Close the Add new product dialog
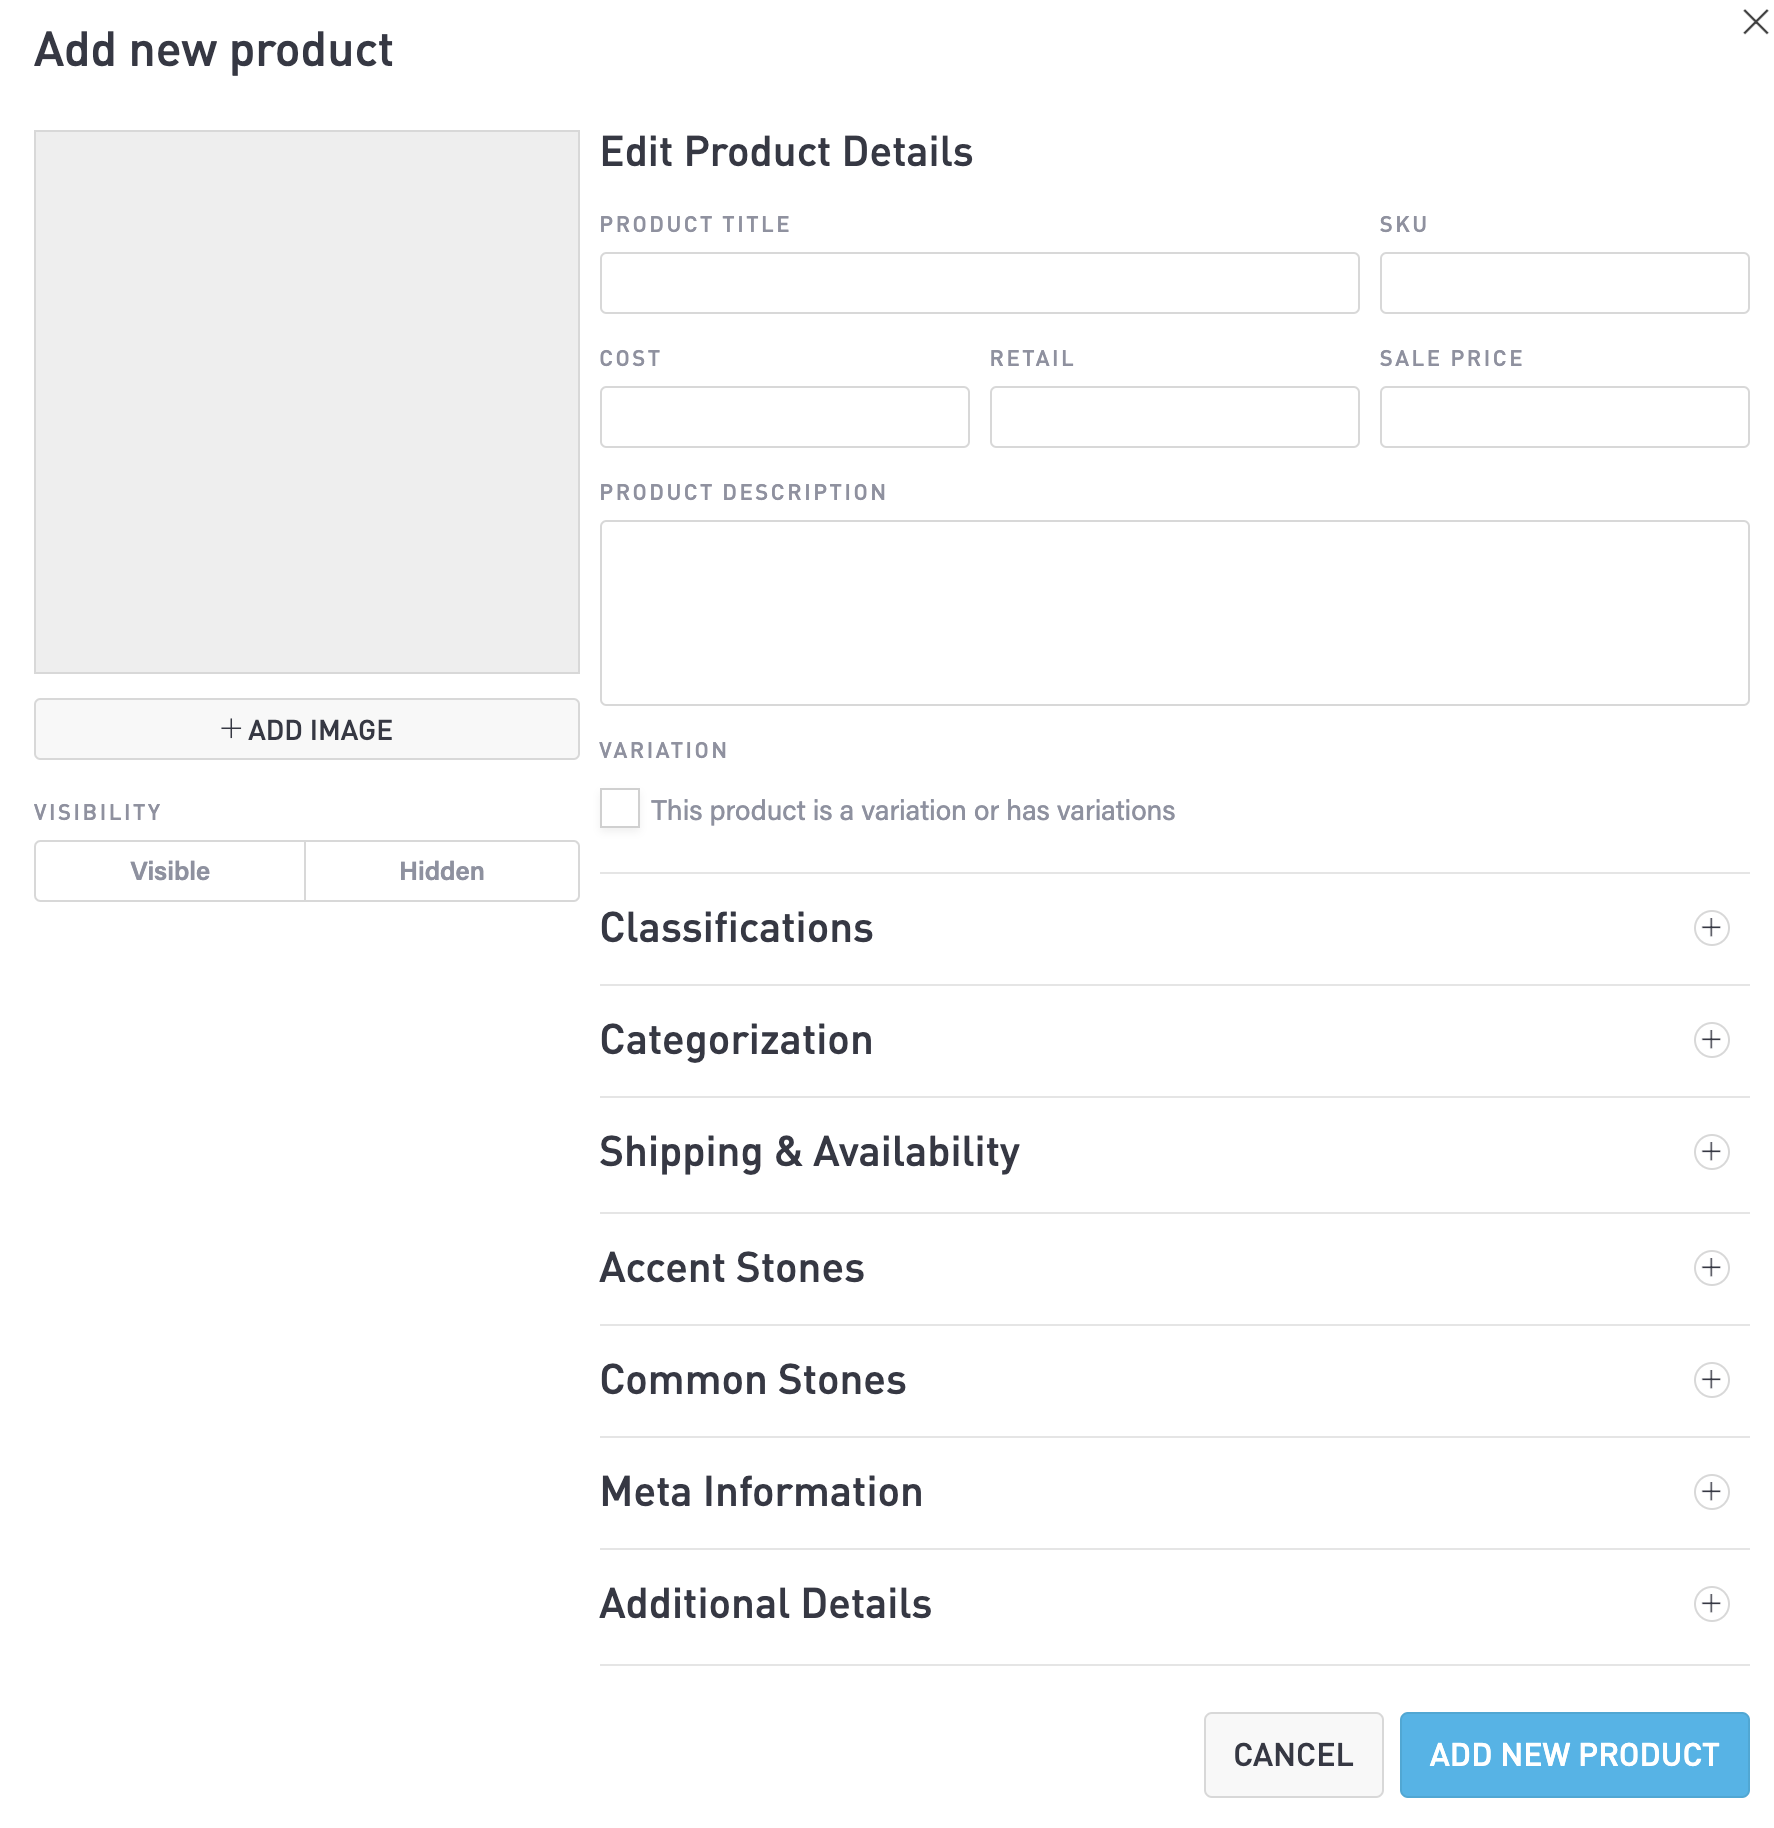 click(x=1755, y=22)
